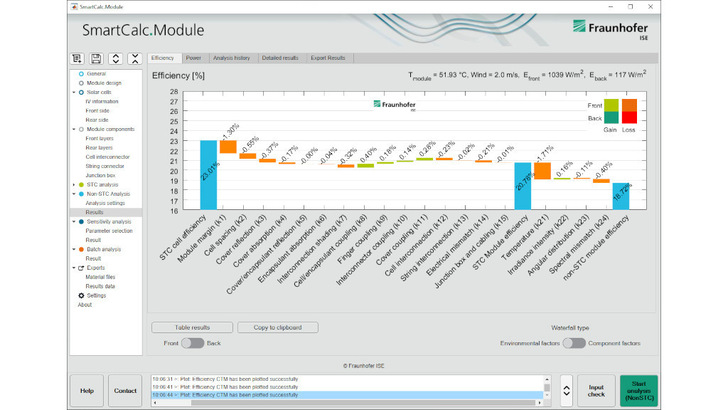Click the Front Gain legend color swatch
Image resolution: width=728 pixels, height=410 pixels.
(x=611, y=105)
